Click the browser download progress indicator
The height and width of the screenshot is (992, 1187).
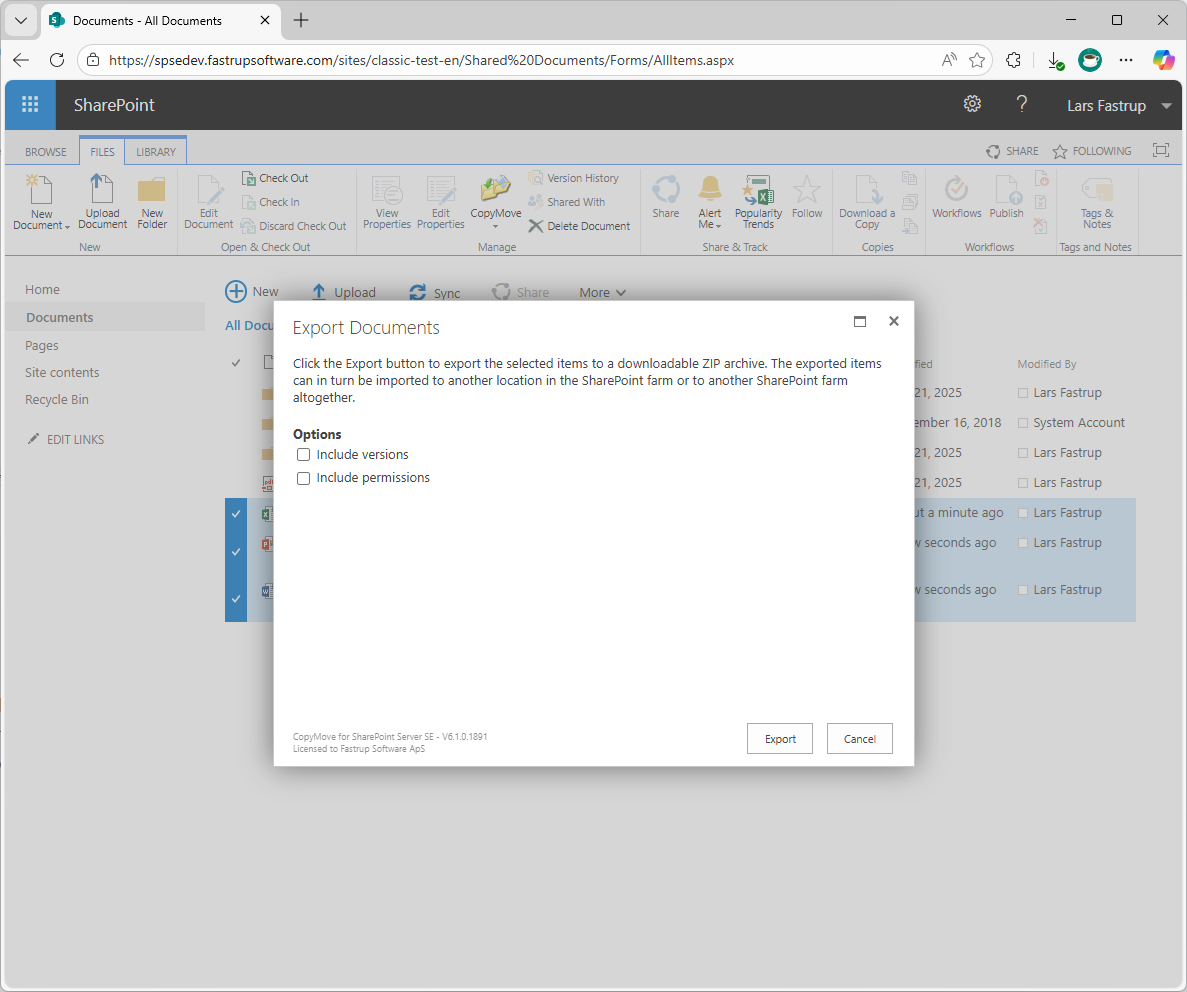1055,60
